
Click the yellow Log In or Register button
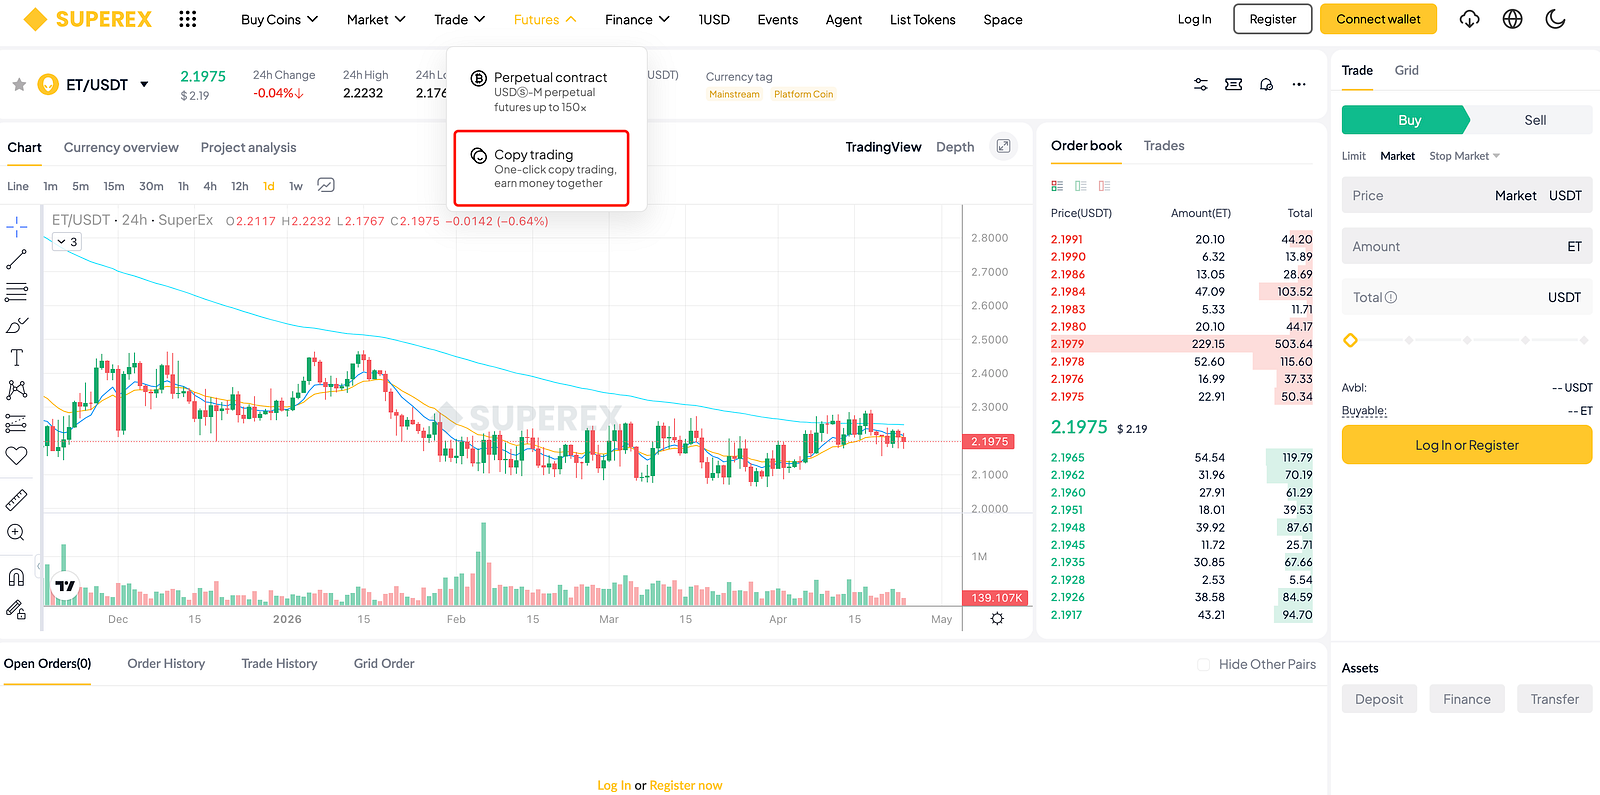tap(1467, 445)
